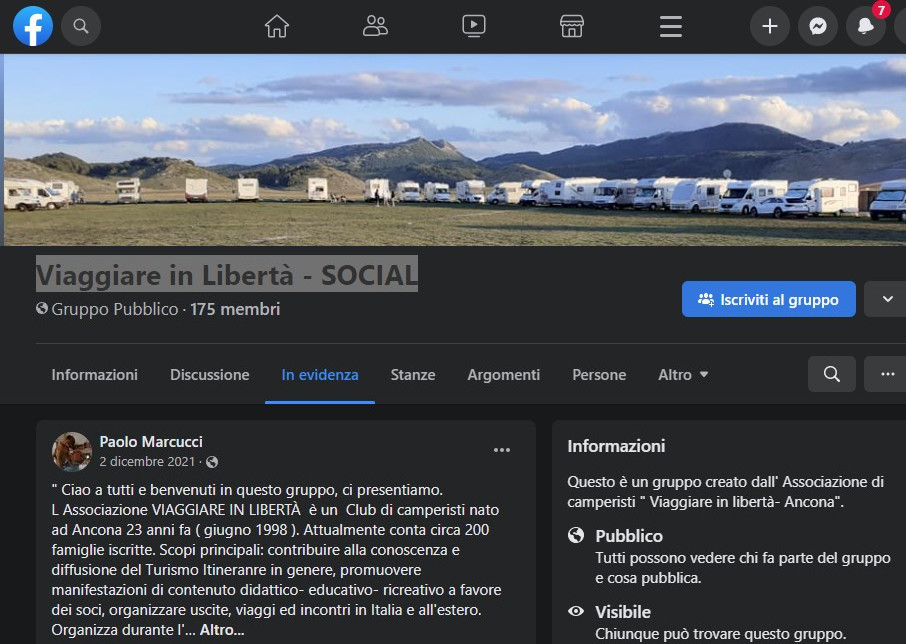The image size is (906, 644).
Task: Click the group search magnifier button
Action: coord(831,374)
